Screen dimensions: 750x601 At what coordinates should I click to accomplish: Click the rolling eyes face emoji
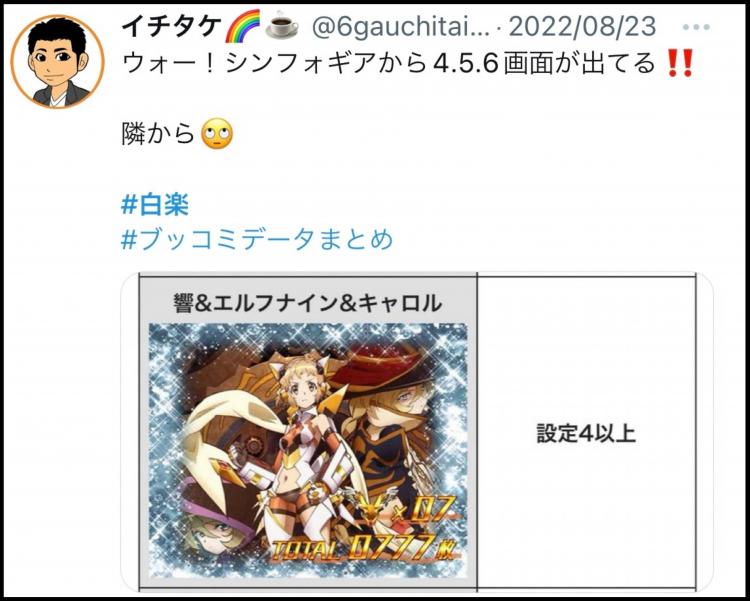coord(217,134)
